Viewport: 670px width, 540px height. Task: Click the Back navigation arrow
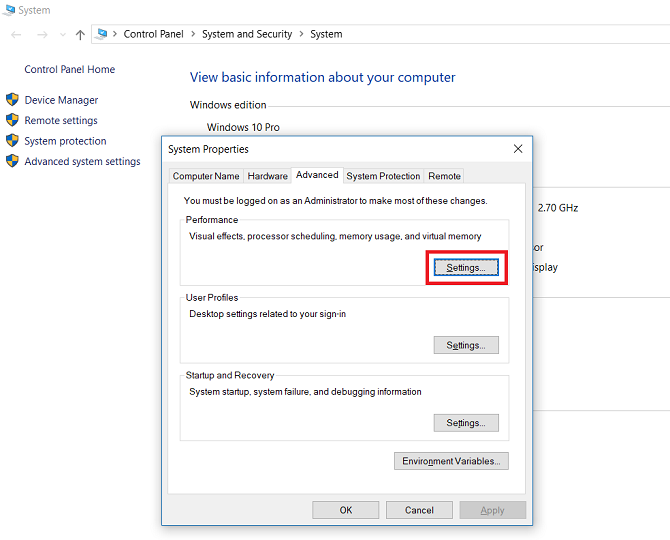[x=16, y=35]
